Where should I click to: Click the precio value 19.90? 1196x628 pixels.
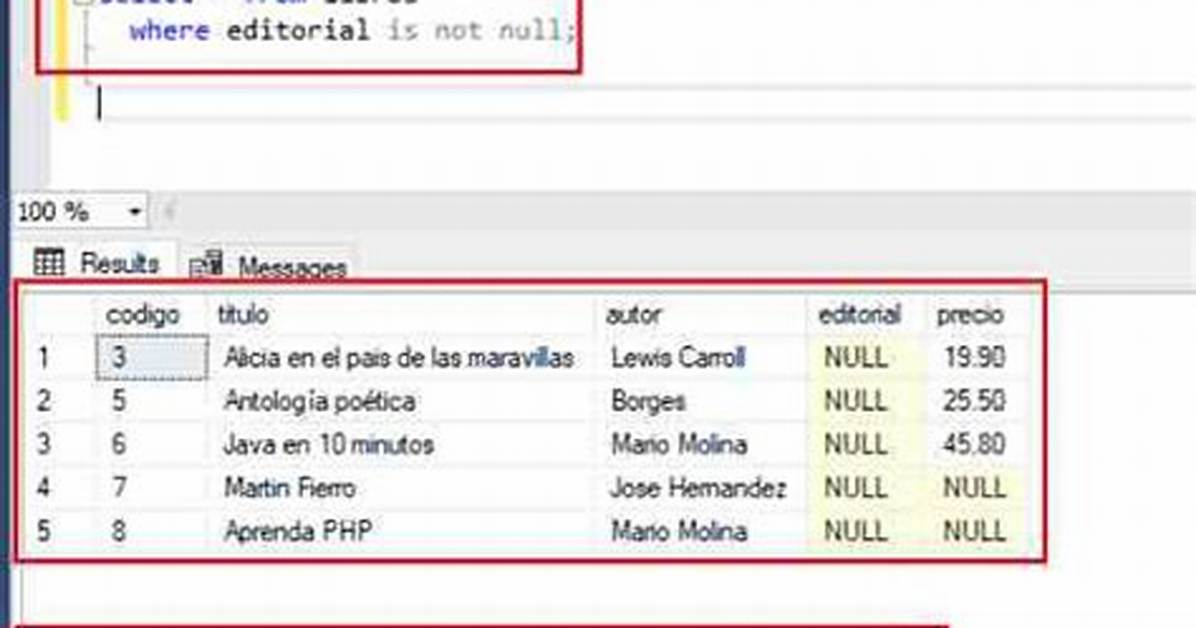(975, 358)
